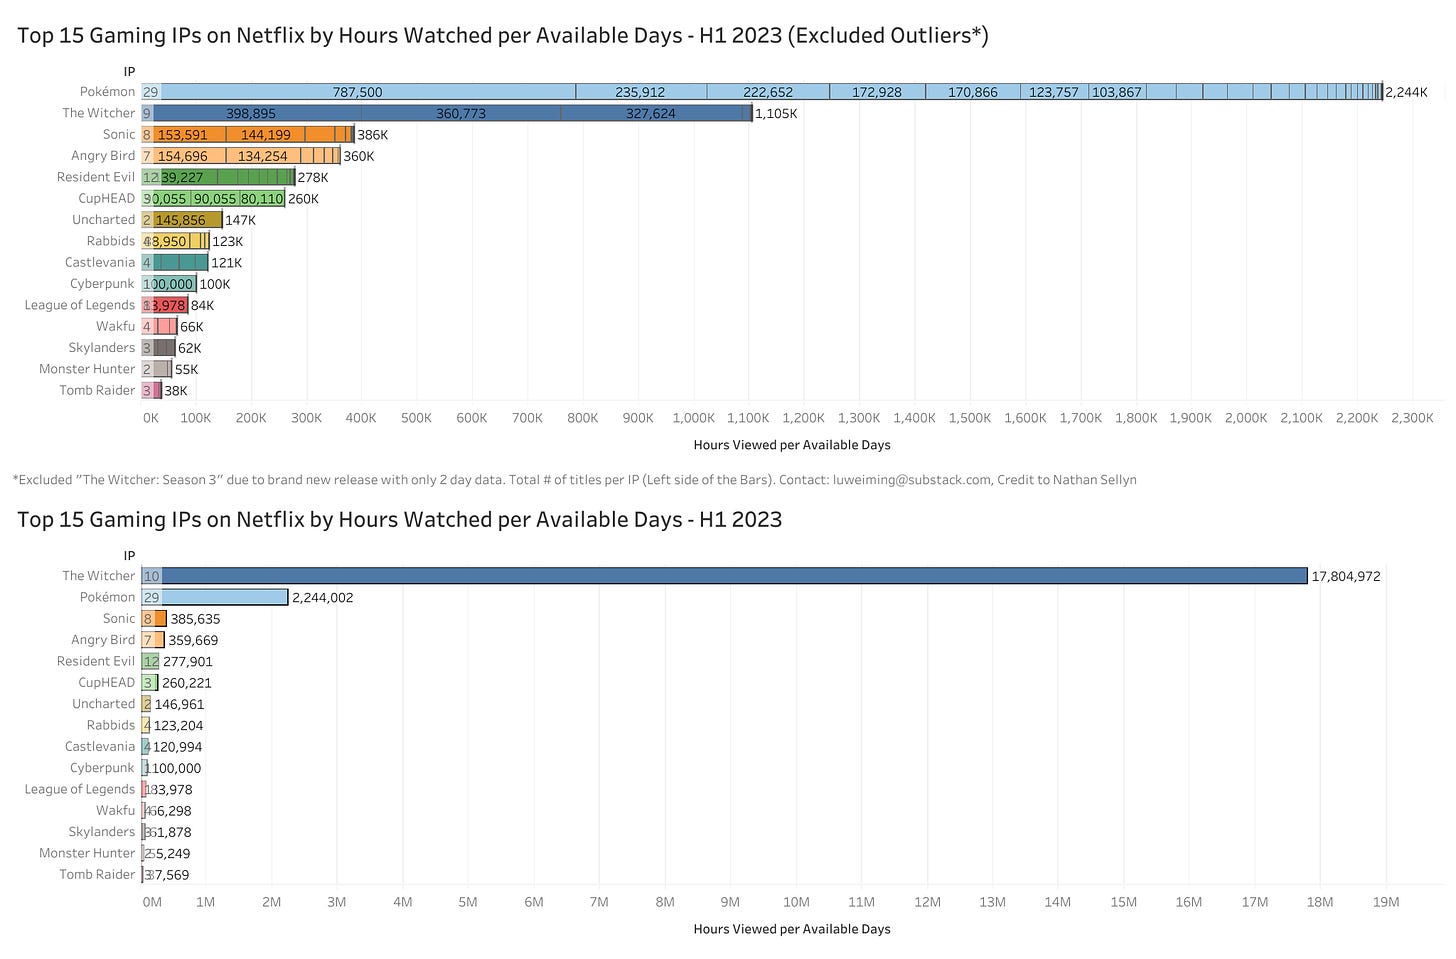Click the 2,244K Pokémon total label
Viewport: 1456px width, 959px height.
pos(1406,92)
